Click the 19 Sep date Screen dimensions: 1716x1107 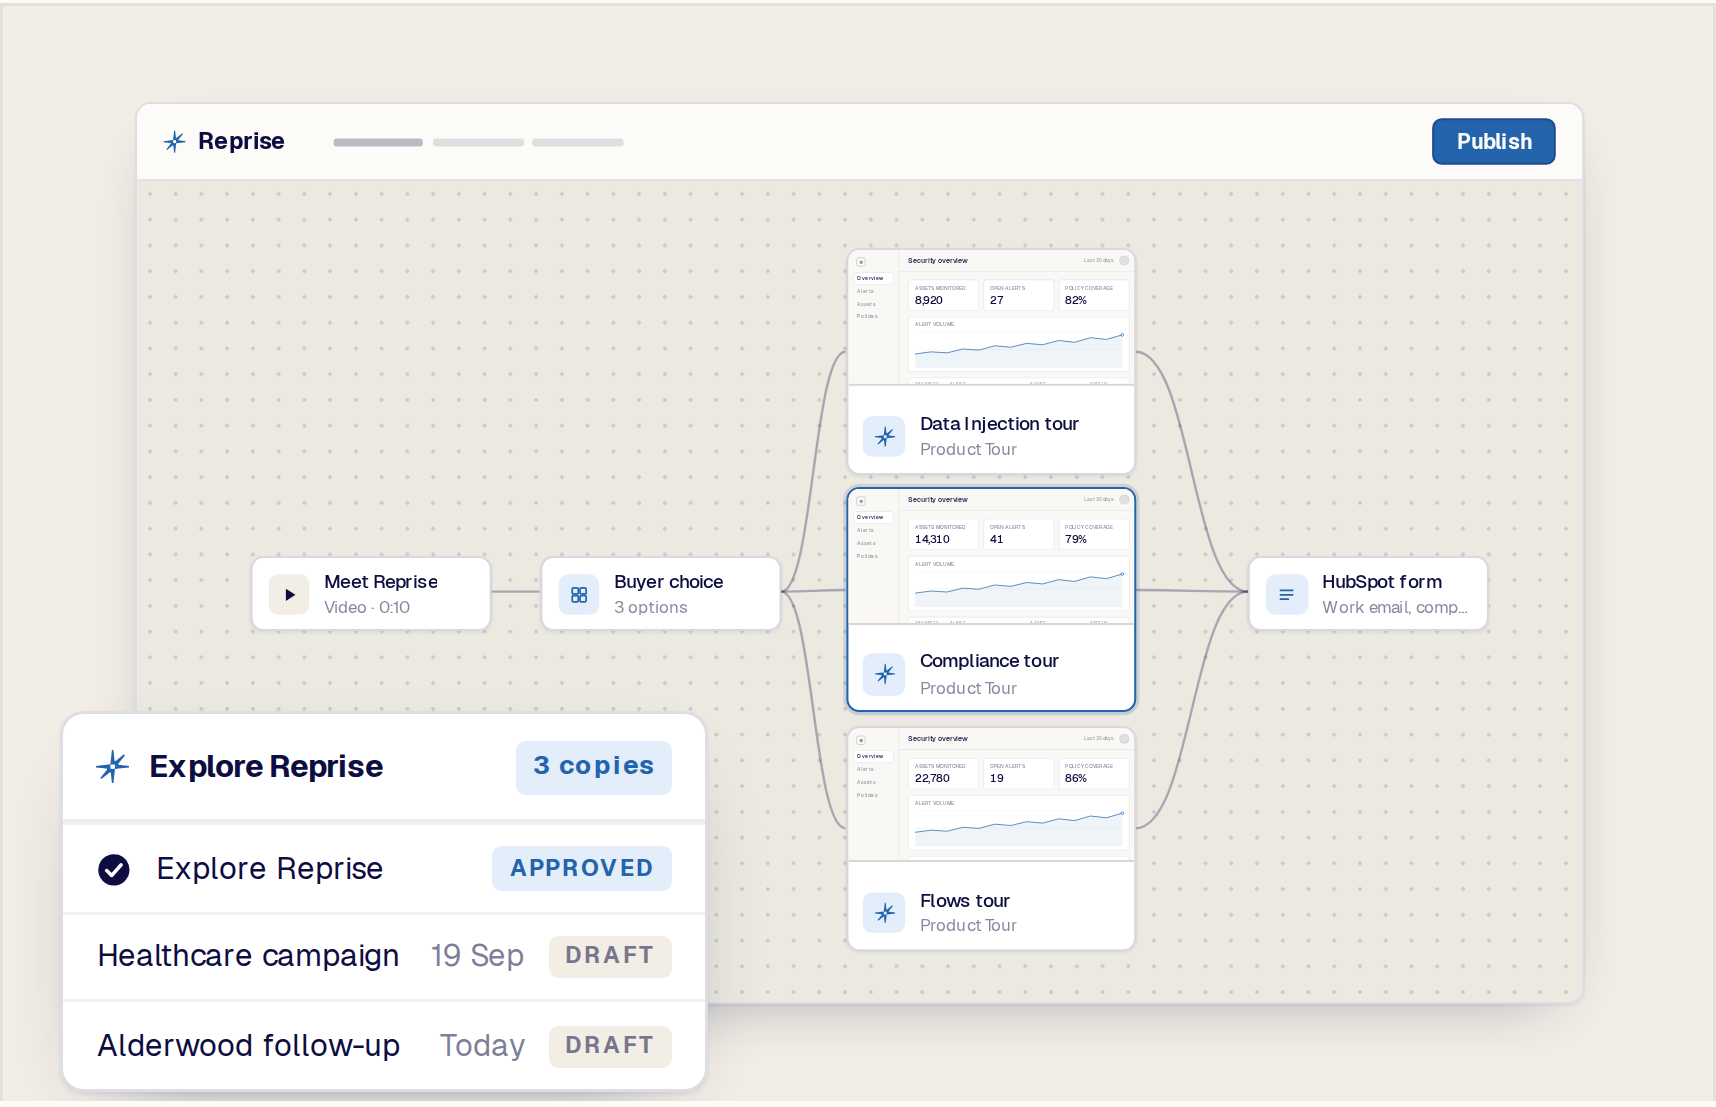point(477,956)
